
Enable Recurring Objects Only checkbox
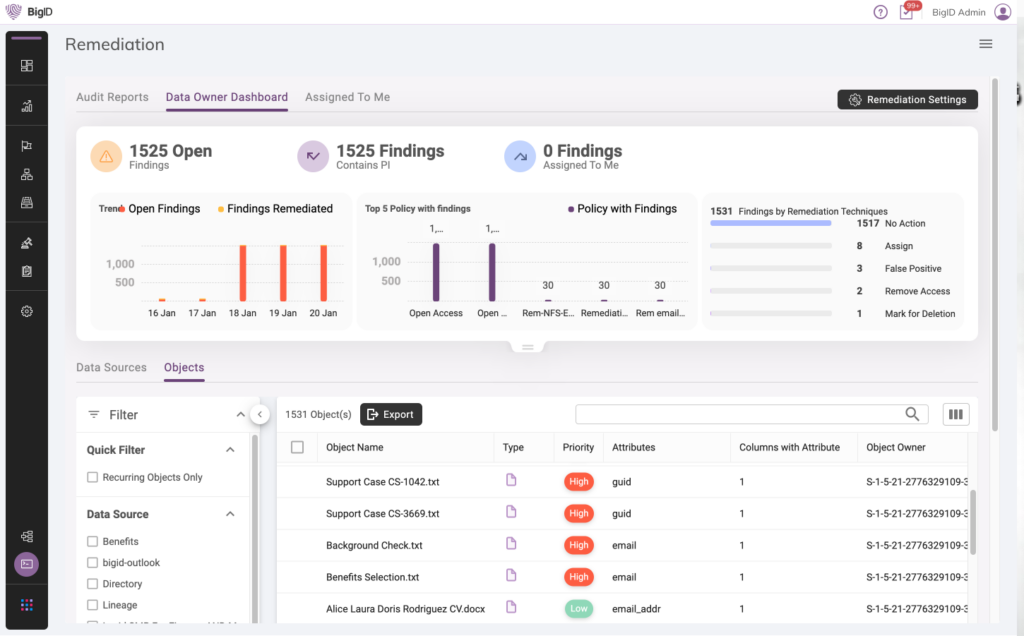(x=93, y=478)
